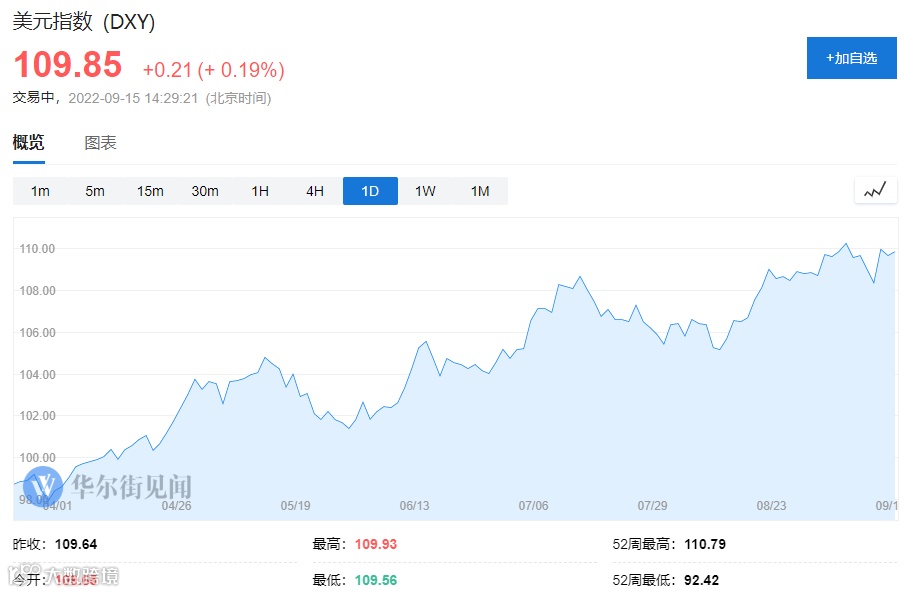Open the 图表 tab
Image resolution: width=906 pixels, height=593 pixels.
[101, 143]
